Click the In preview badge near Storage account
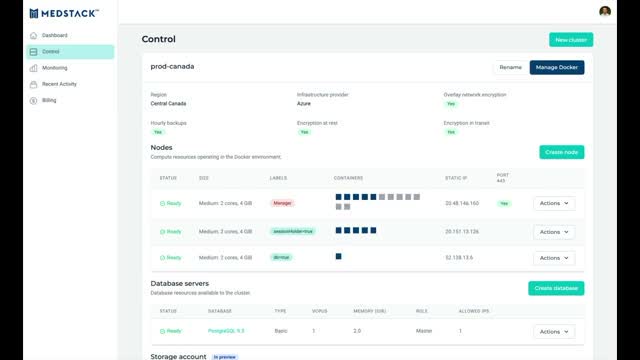 coord(224,357)
